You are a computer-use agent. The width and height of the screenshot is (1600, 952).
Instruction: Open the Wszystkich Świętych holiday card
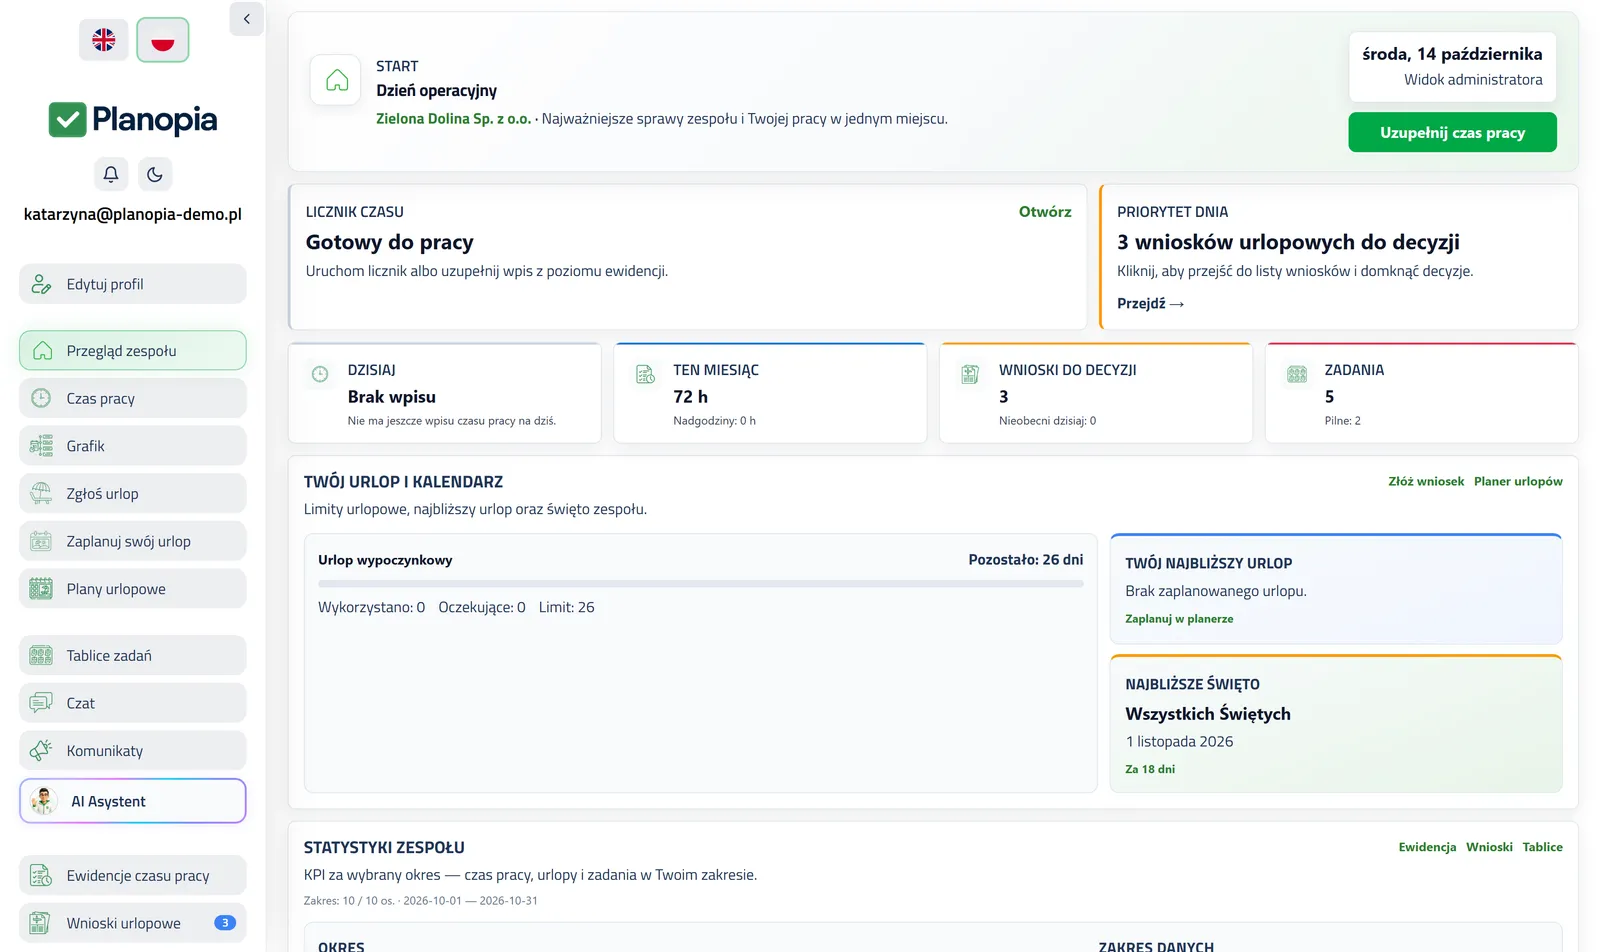1336,724
